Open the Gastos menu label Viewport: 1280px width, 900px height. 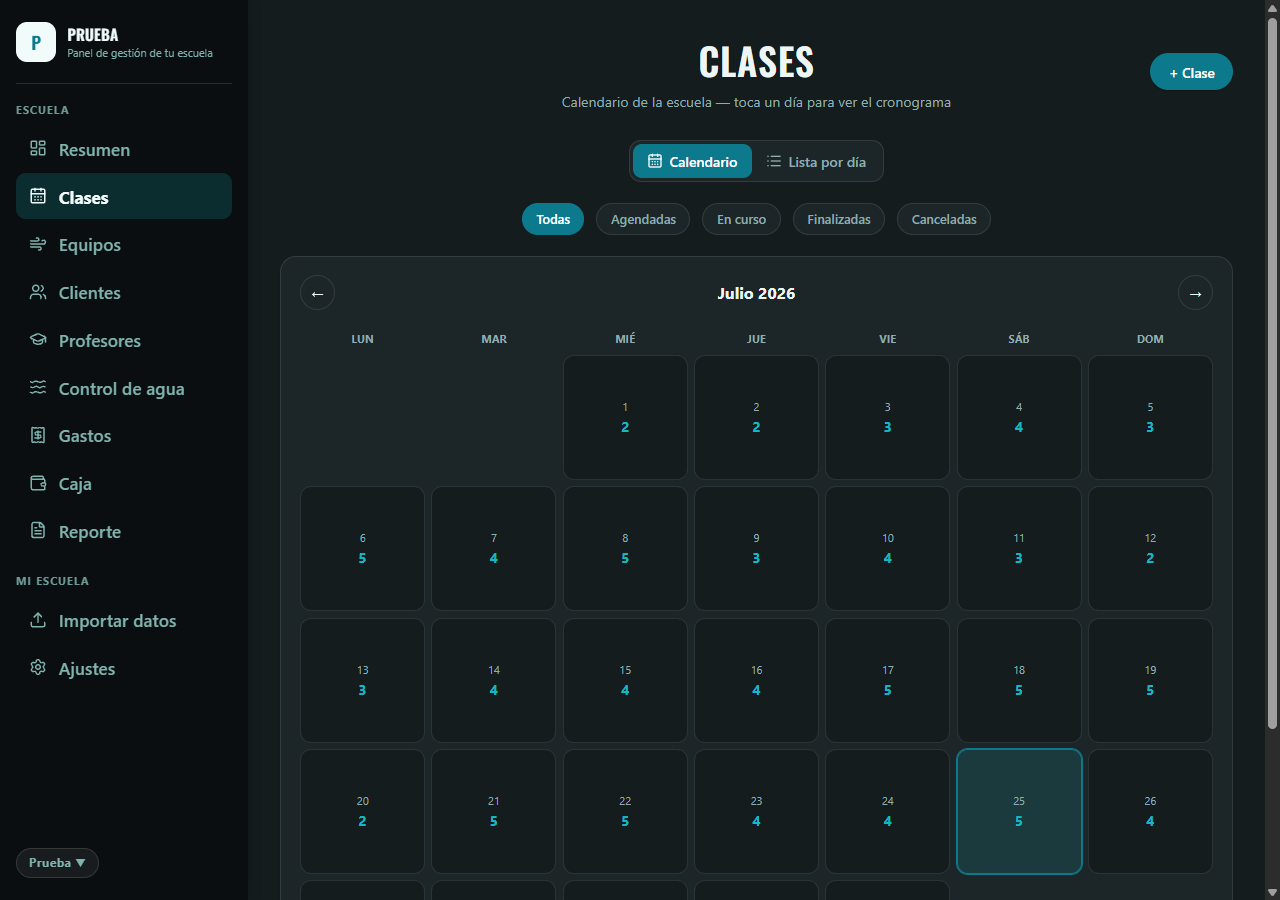85,436
